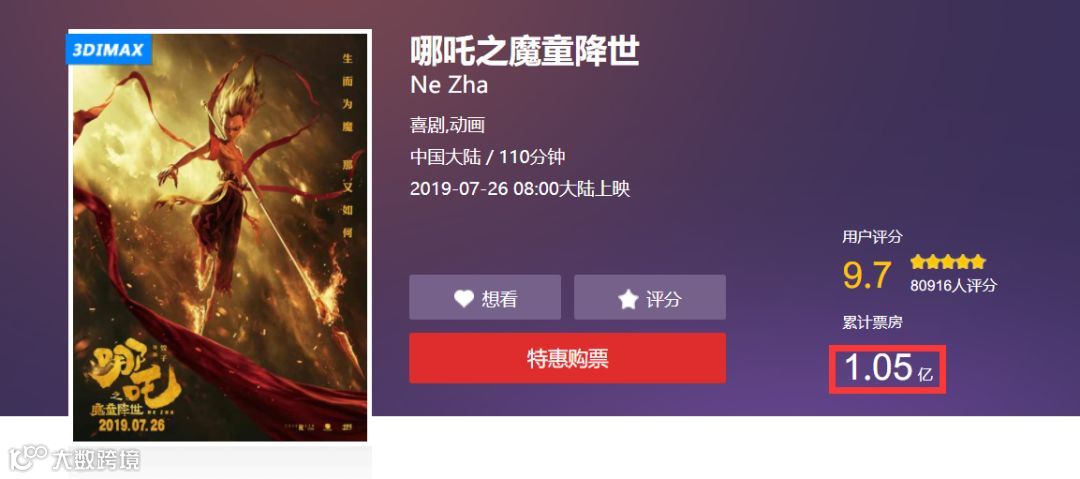Click the star icon in the 评分 button
This screenshot has width=1080, height=479.
[x=627, y=298]
